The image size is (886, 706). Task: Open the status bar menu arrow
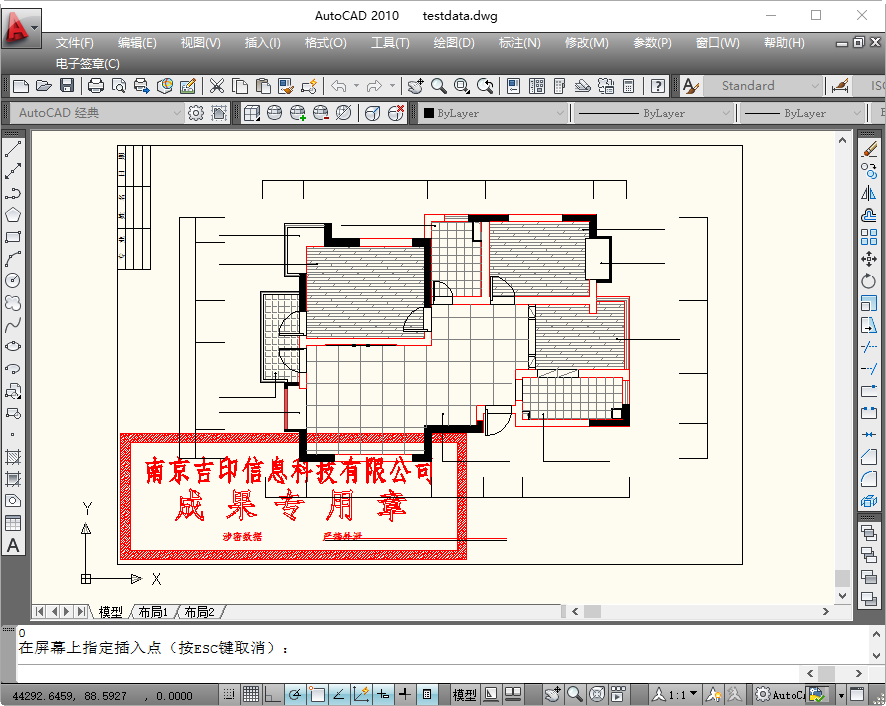click(x=841, y=695)
